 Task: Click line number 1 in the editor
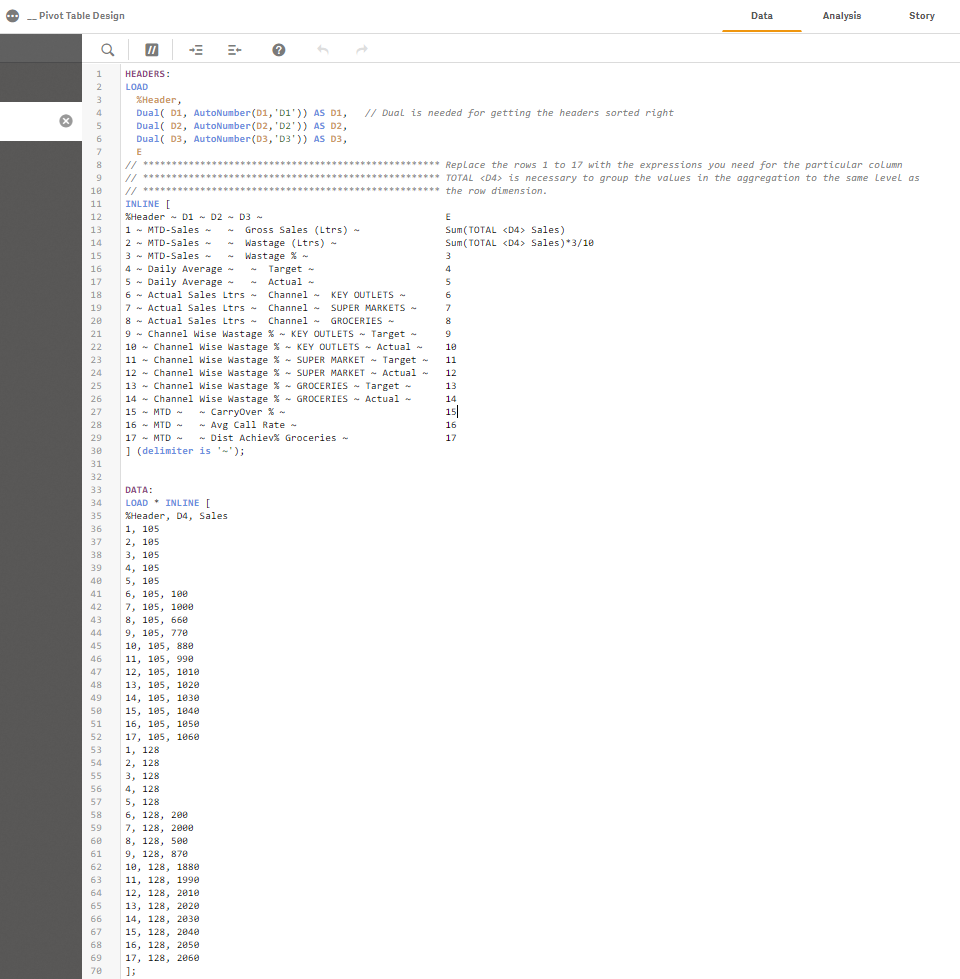point(98,73)
